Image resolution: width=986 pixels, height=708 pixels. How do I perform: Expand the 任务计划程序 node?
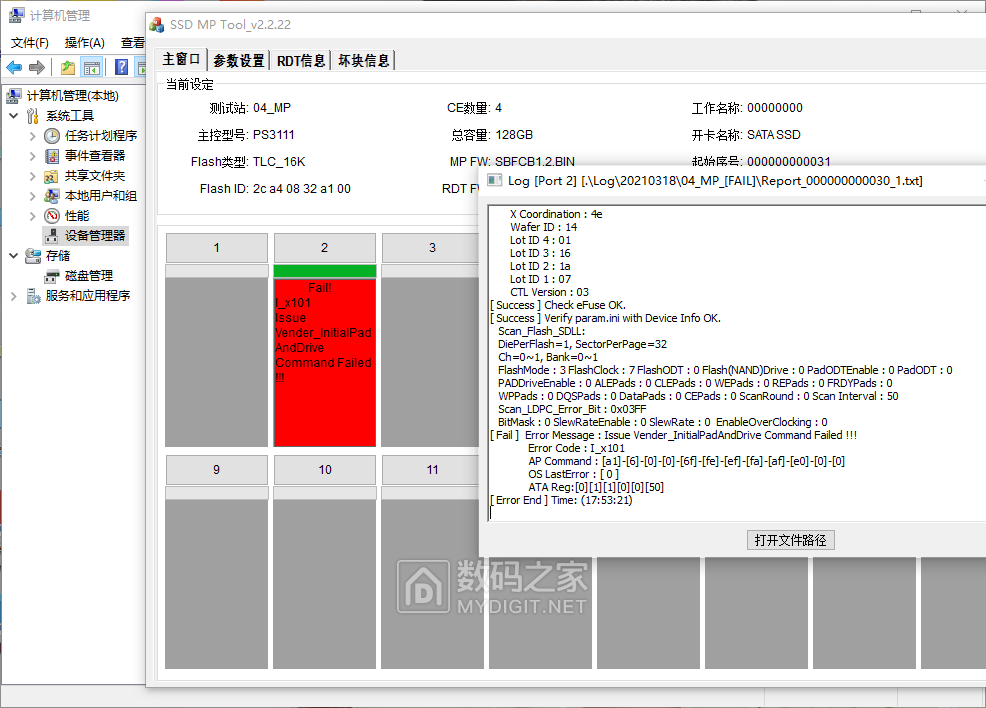pos(33,136)
